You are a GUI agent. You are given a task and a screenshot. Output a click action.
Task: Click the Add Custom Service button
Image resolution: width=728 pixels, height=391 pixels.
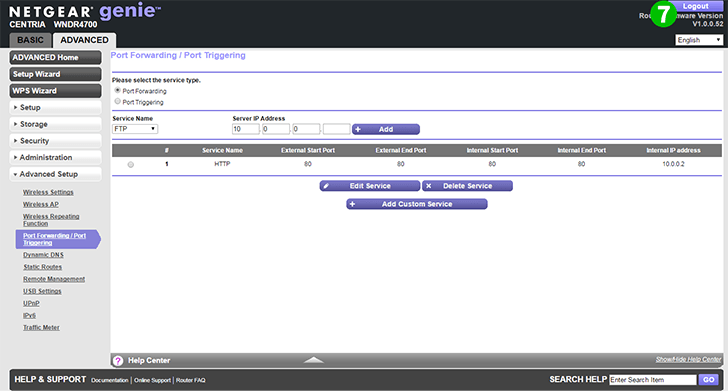point(416,204)
